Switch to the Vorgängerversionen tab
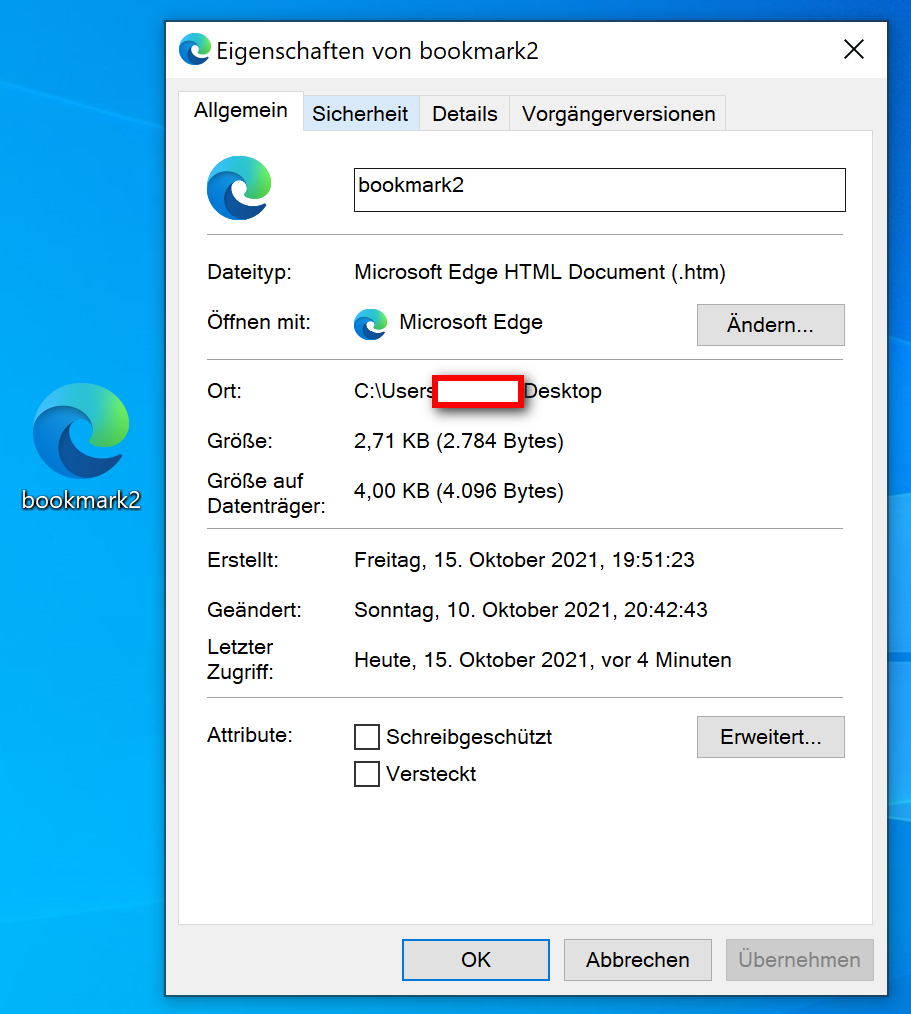 [618, 114]
